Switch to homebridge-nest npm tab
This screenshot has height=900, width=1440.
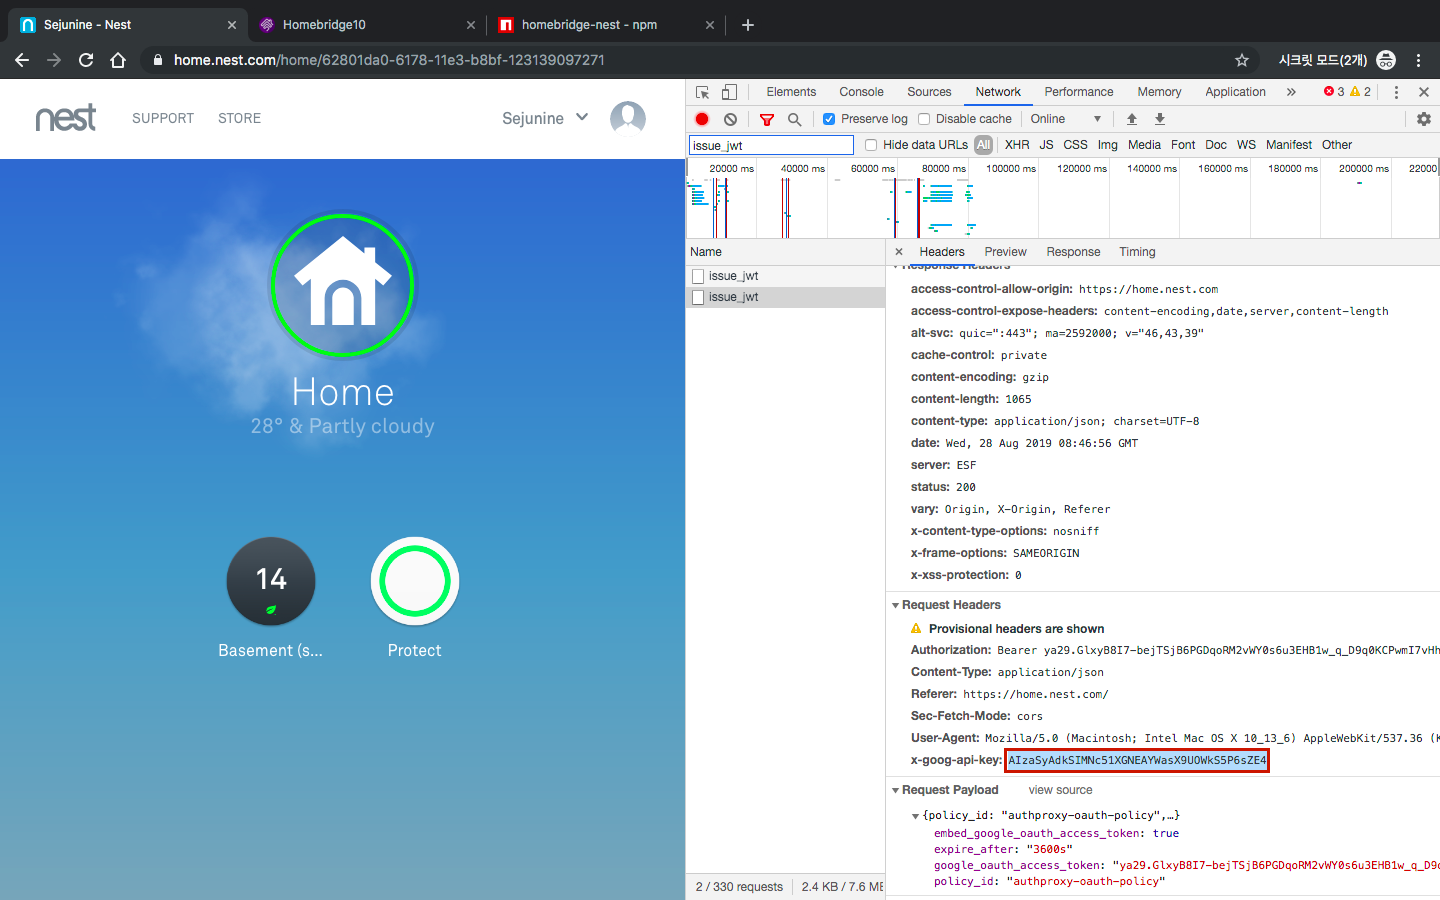(605, 25)
